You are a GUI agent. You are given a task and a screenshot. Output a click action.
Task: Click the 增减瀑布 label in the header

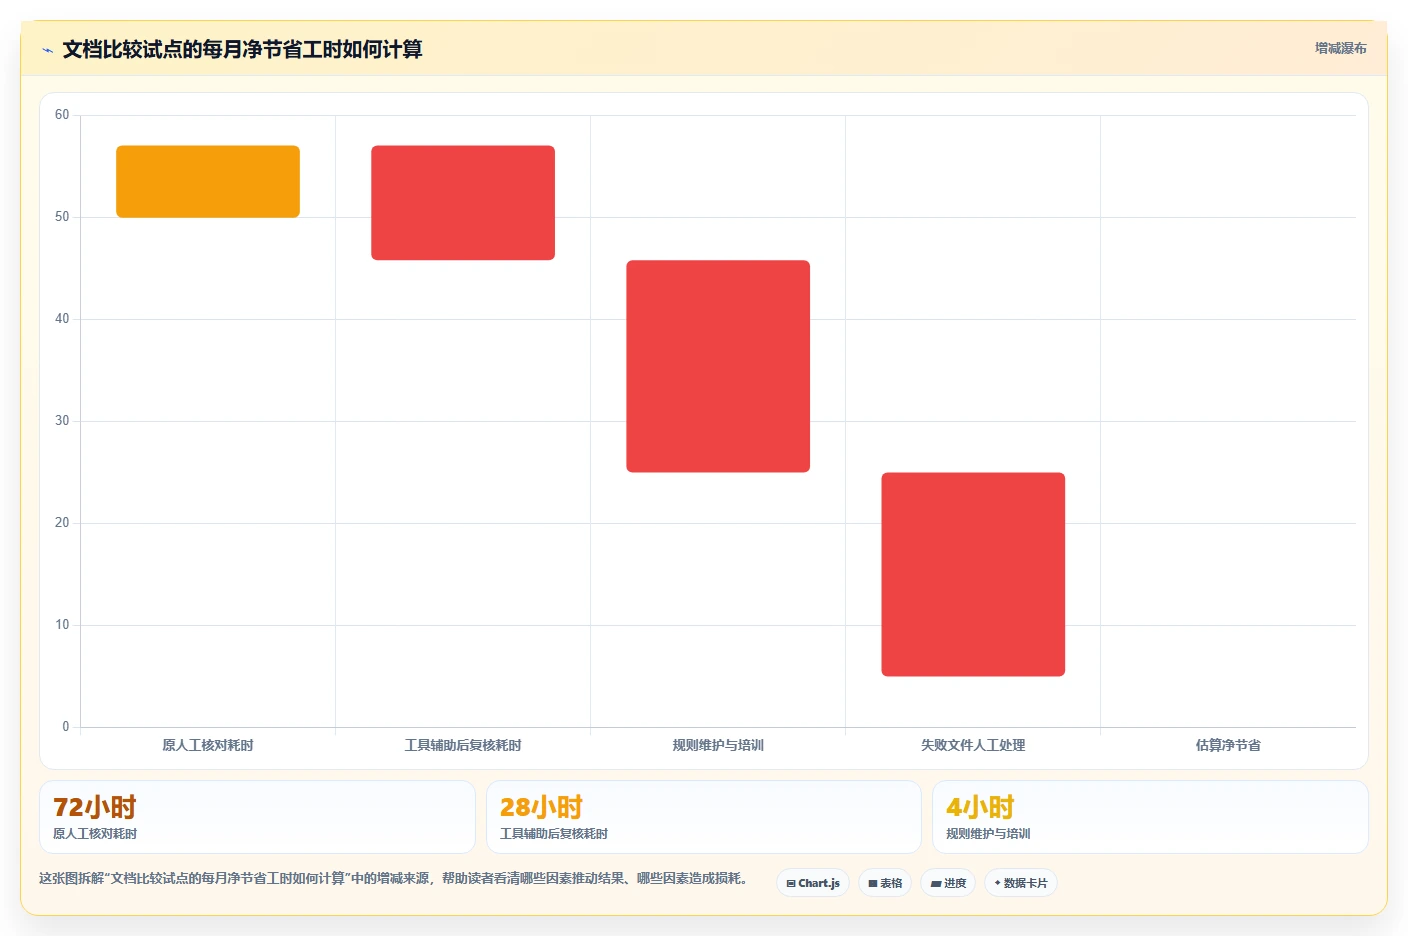[1340, 48]
